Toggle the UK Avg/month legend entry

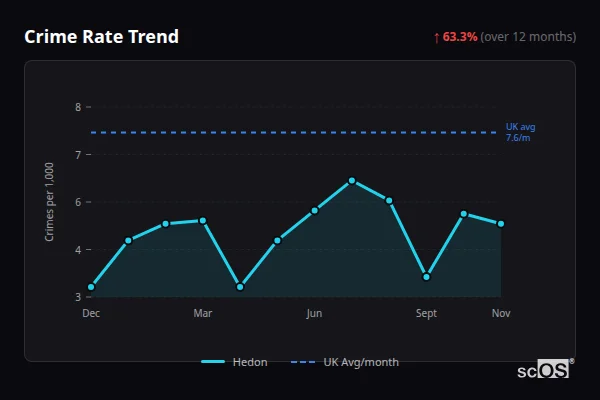coord(345,362)
